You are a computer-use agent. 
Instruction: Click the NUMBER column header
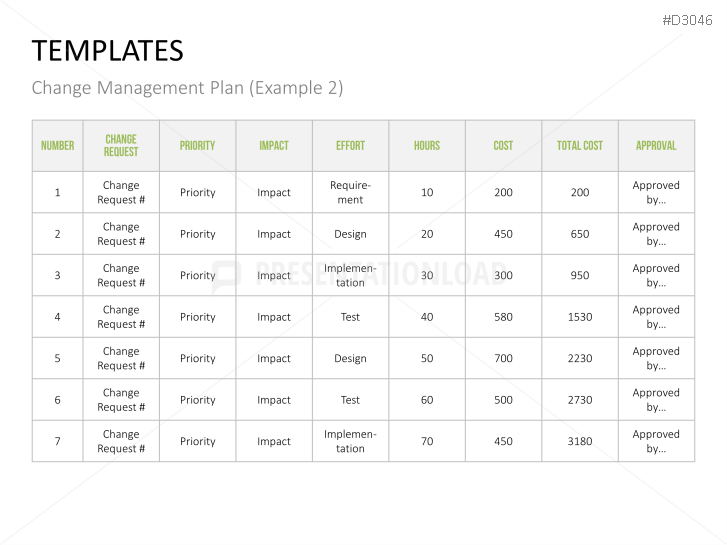tap(57, 146)
